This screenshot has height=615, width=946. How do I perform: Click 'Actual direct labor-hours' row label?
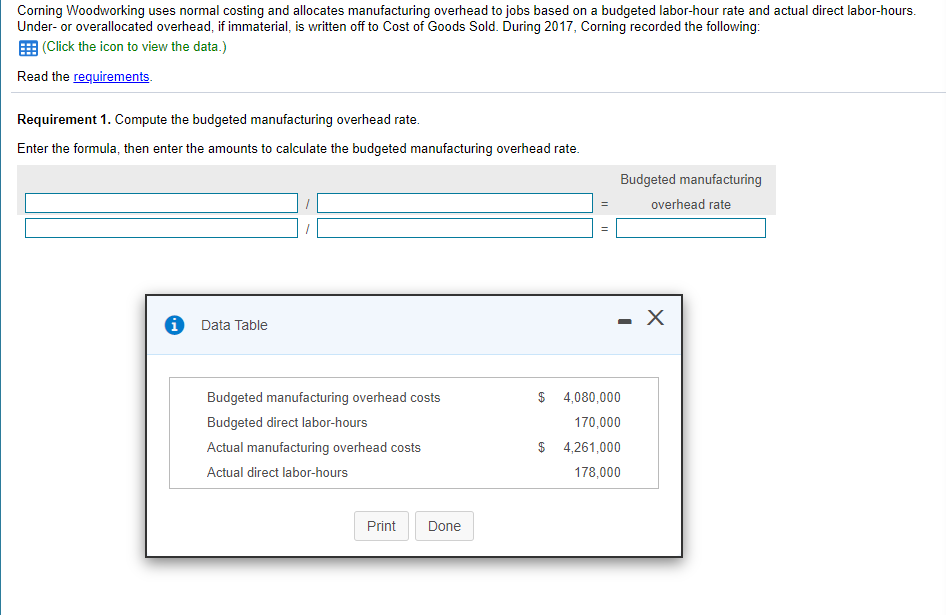click(278, 473)
